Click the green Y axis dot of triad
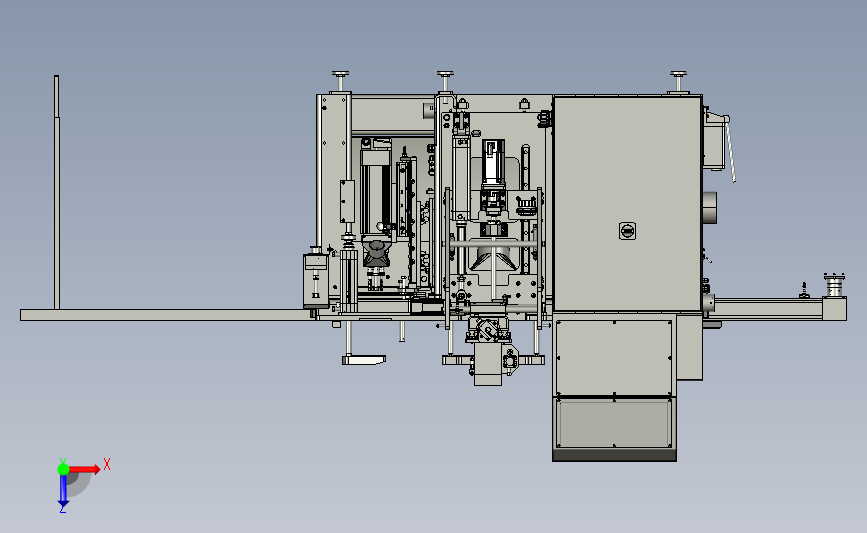Viewport: 867px width, 533px height. point(63,469)
